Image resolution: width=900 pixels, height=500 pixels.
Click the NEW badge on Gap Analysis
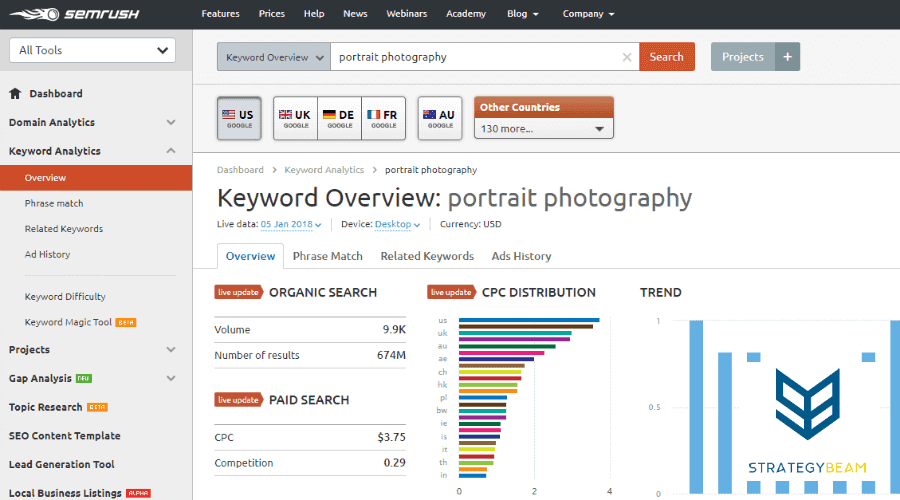84,378
